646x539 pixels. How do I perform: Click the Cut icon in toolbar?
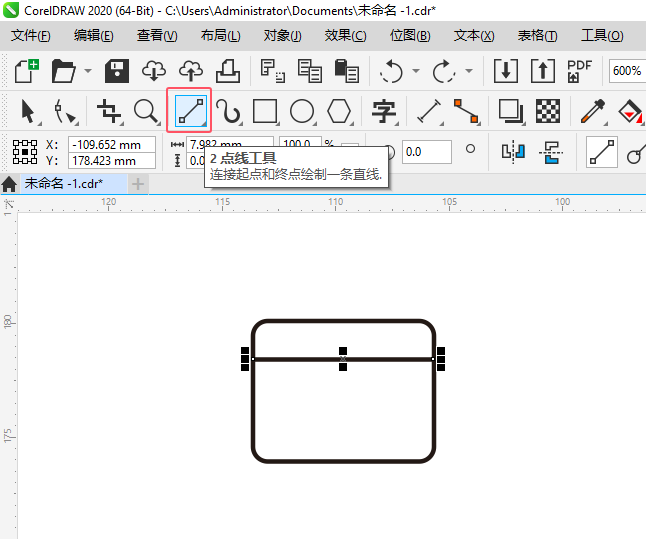[273, 71]
